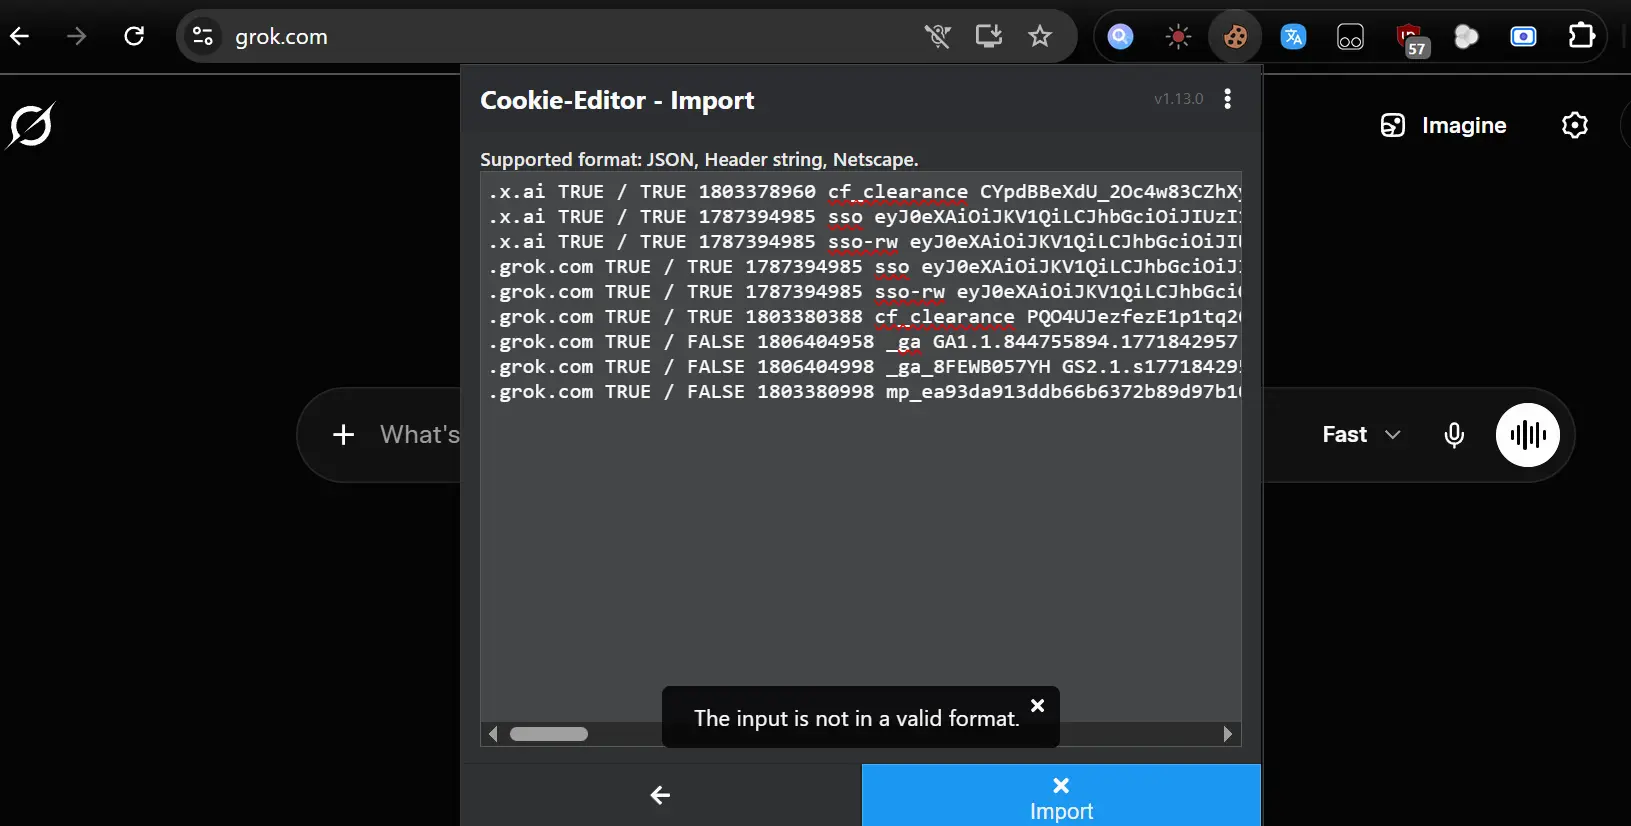Open the red shield extension with 57 badge
The width and height of the screenshot is (1631, 826).
click(1410, 39)
